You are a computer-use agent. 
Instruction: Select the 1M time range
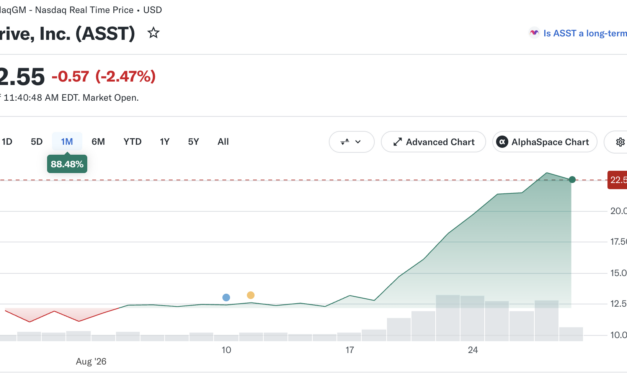[67, 142]
